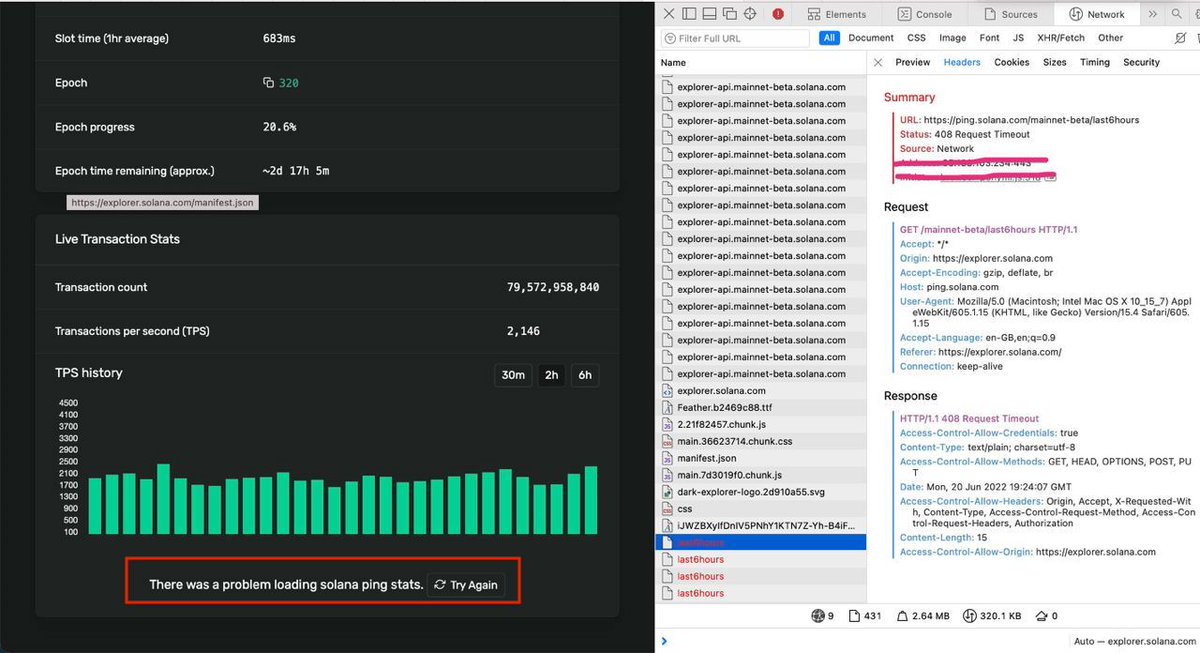Select the Feather.b2469c88.ttf font row

point(761,408)
